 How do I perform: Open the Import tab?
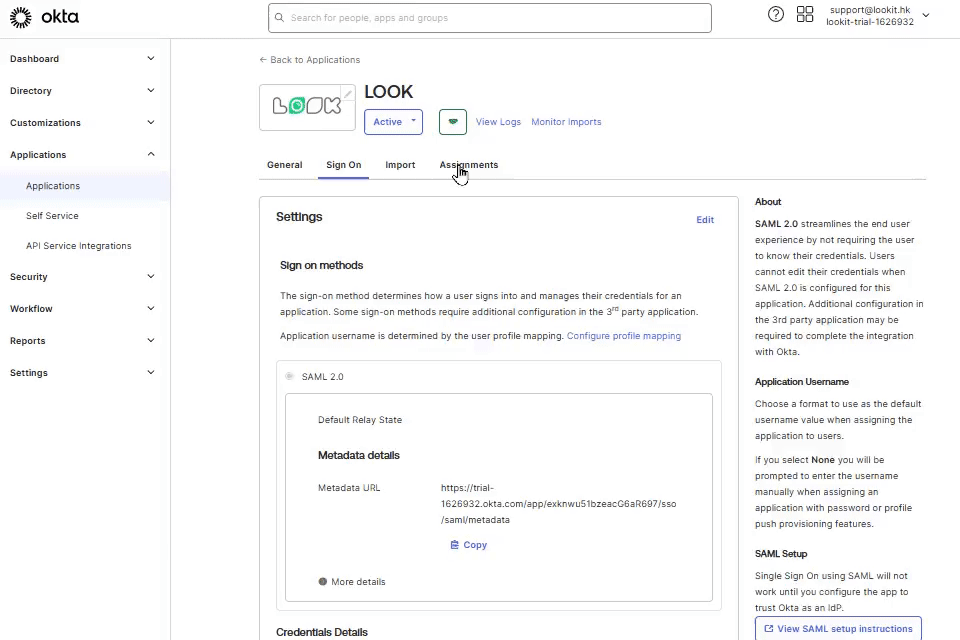[x=400, y=165]
